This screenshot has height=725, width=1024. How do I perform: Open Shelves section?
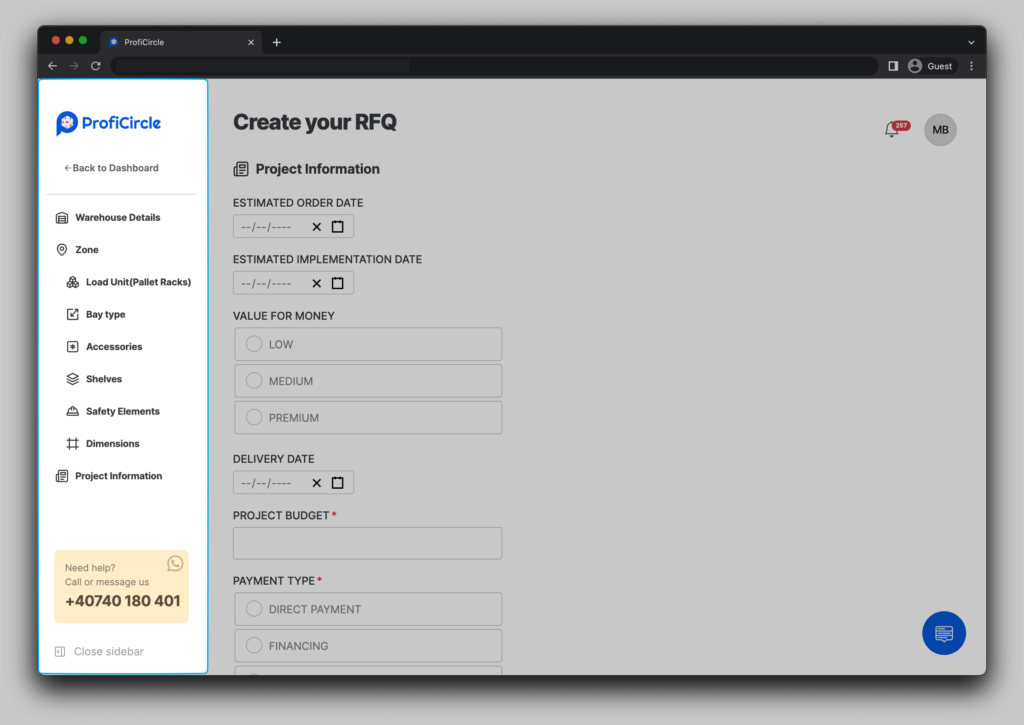pyautogui.click(x=104, y=379)
